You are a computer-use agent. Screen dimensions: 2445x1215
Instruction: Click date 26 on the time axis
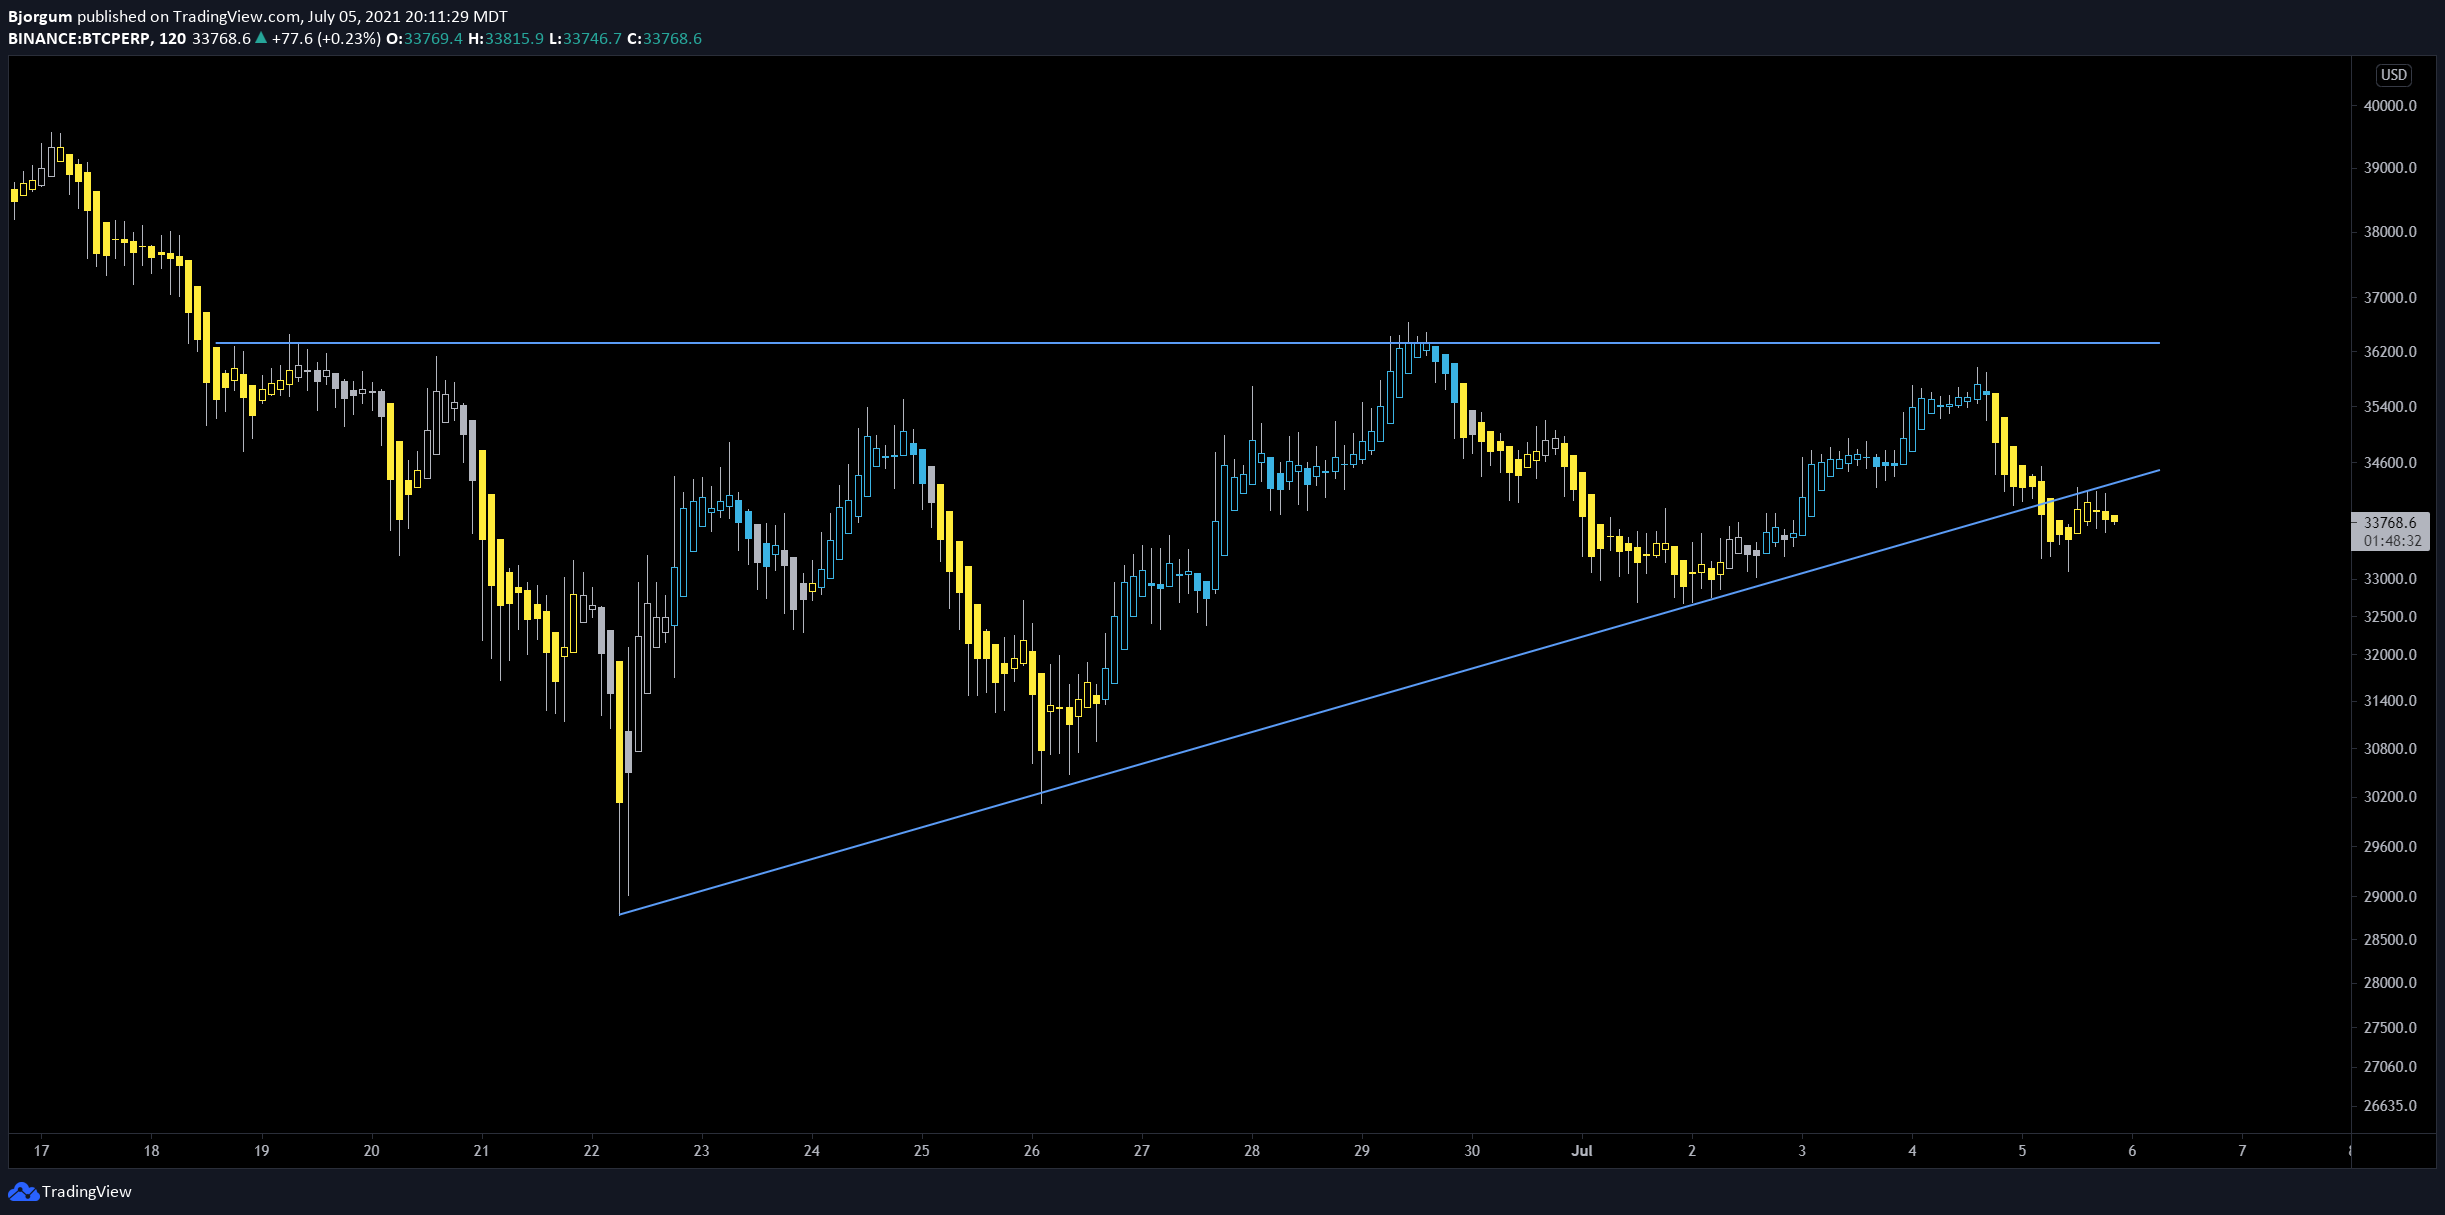[1032, 1151]
